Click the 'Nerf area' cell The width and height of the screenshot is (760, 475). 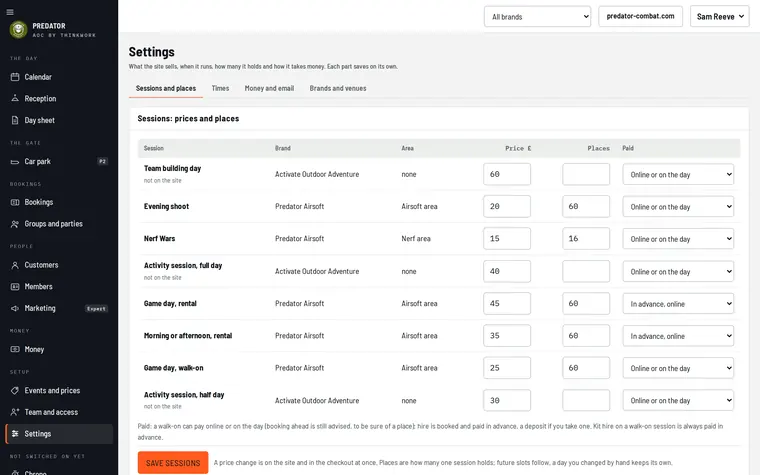click(416, 238)
